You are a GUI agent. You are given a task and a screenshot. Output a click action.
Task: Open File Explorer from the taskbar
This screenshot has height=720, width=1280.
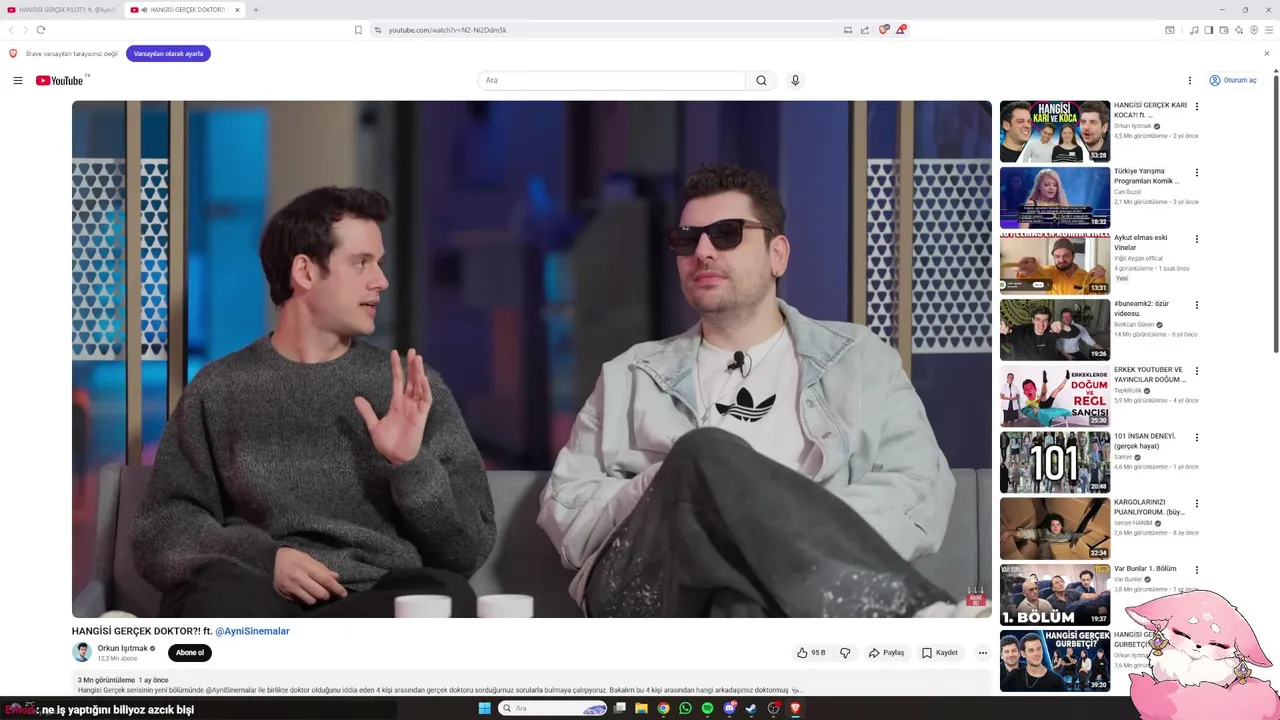pyautogui.click(x=641, y=708)
